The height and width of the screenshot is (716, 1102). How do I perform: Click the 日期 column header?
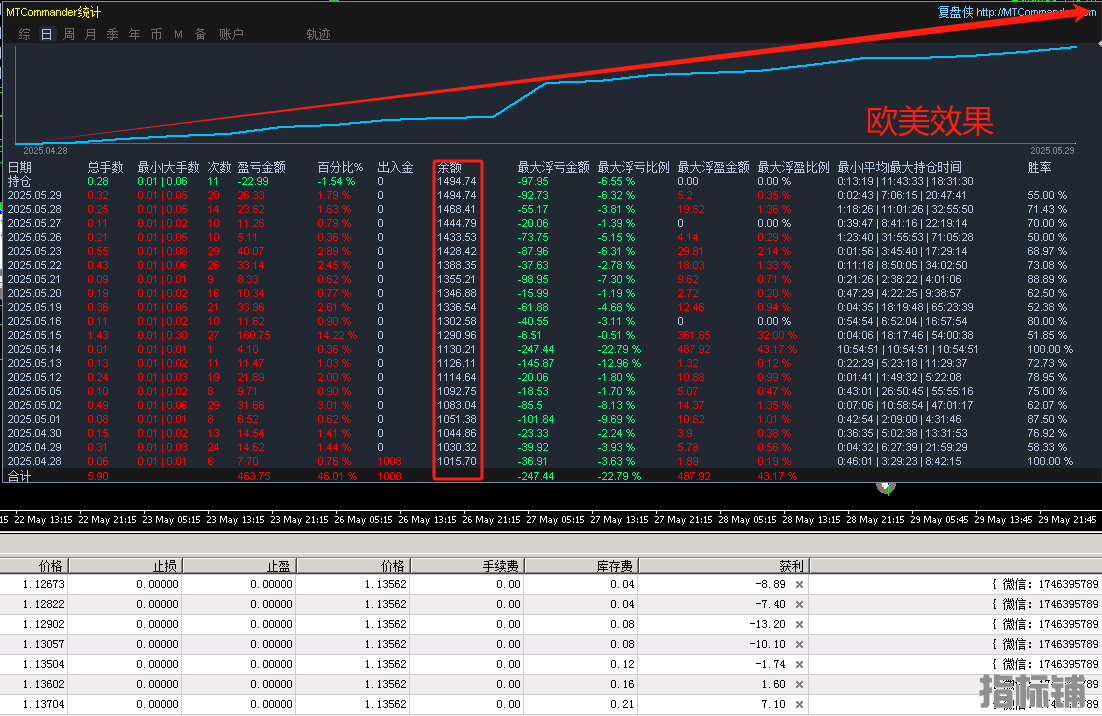pos(20,167)
